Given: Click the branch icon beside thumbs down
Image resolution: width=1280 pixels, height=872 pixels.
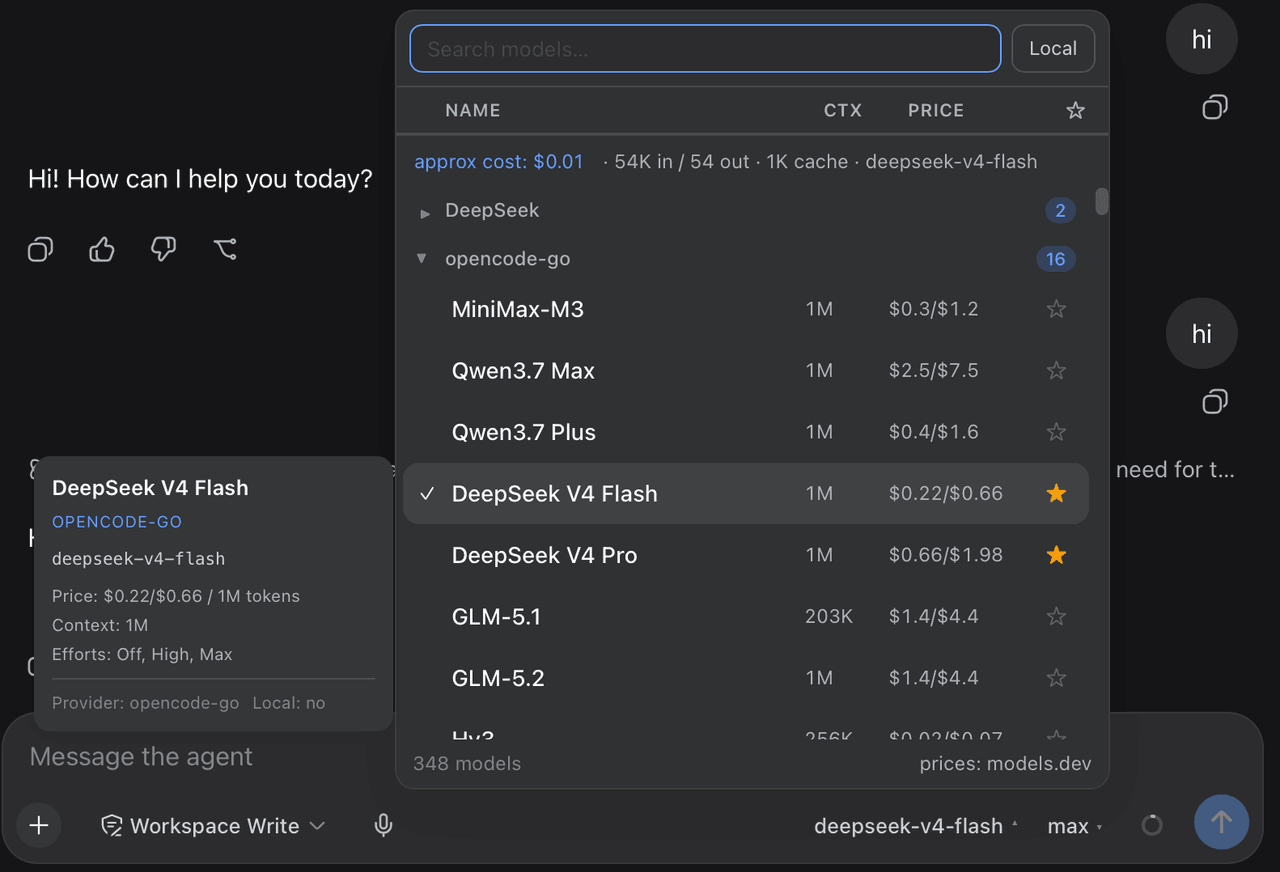Looking at the screenshot, I should pos(225,249).
